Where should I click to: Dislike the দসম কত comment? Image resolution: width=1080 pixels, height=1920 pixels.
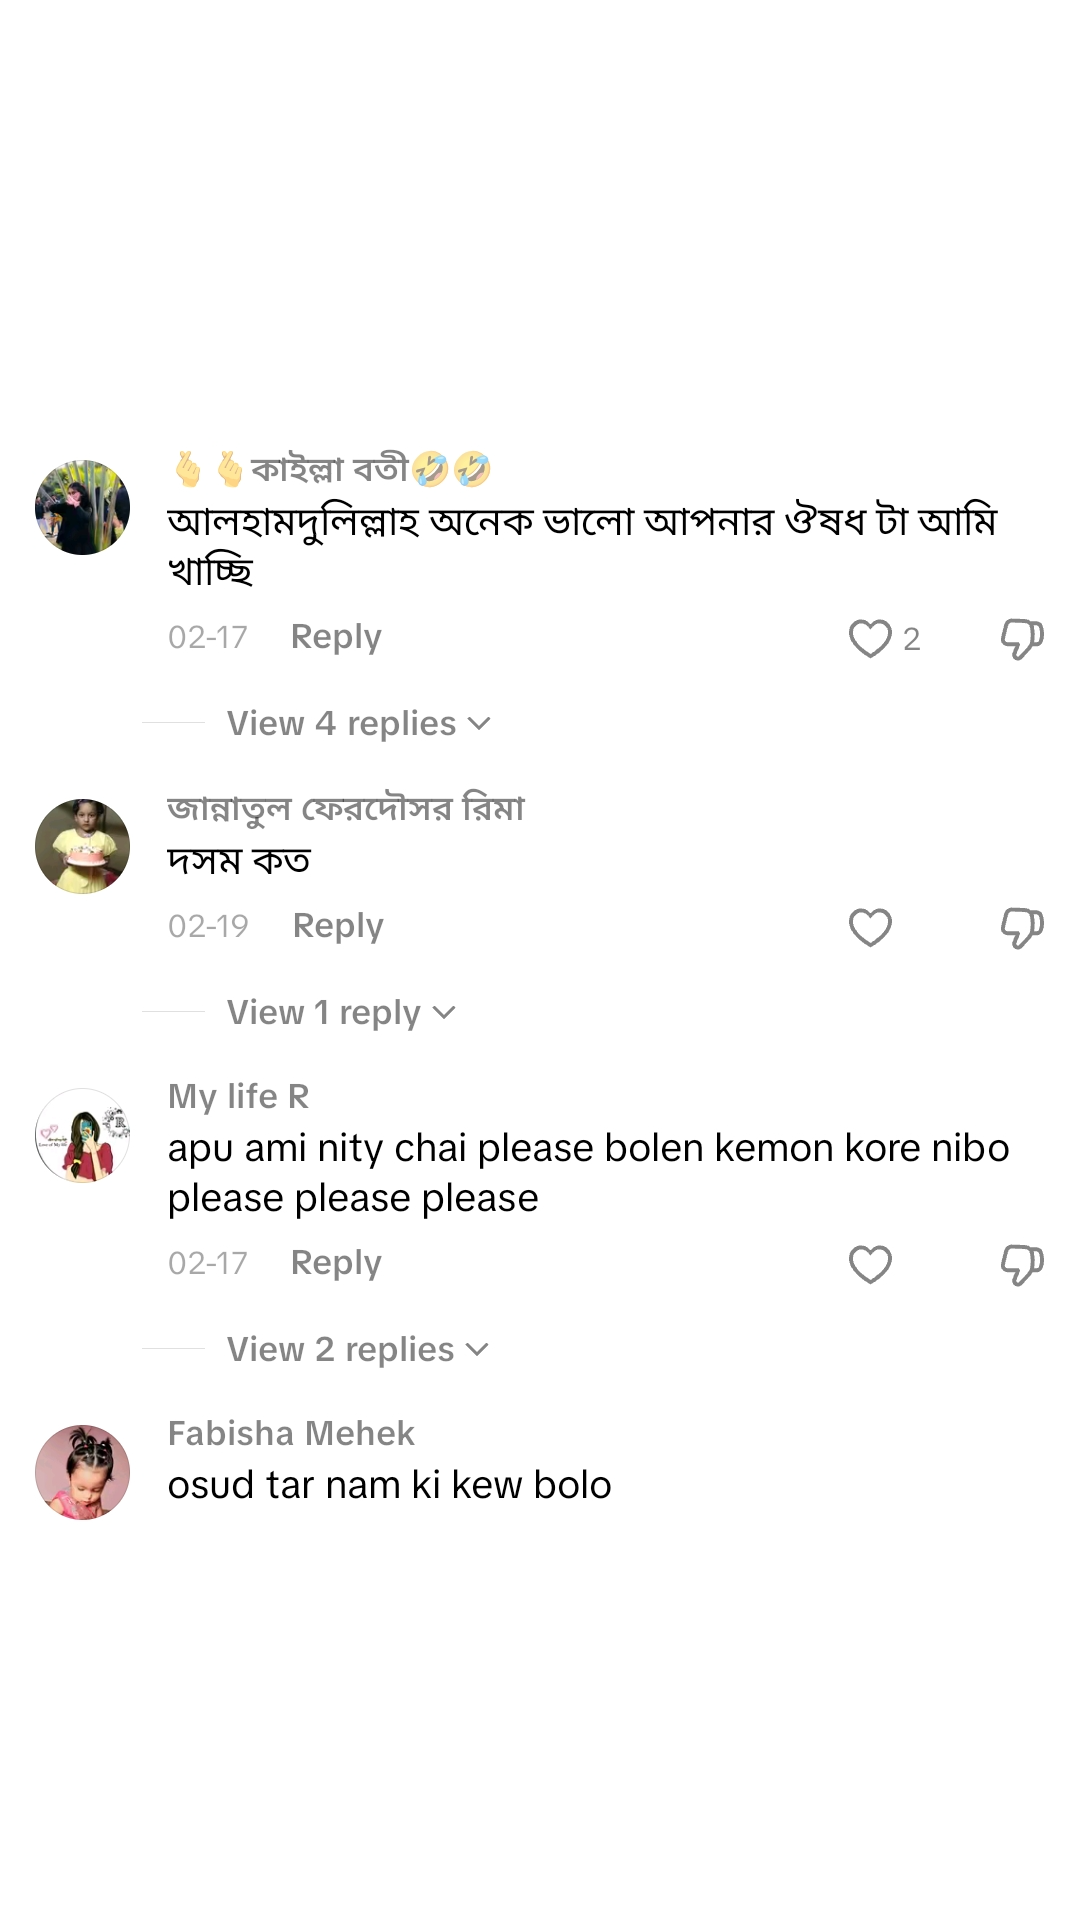click(x=1021, y=927)
